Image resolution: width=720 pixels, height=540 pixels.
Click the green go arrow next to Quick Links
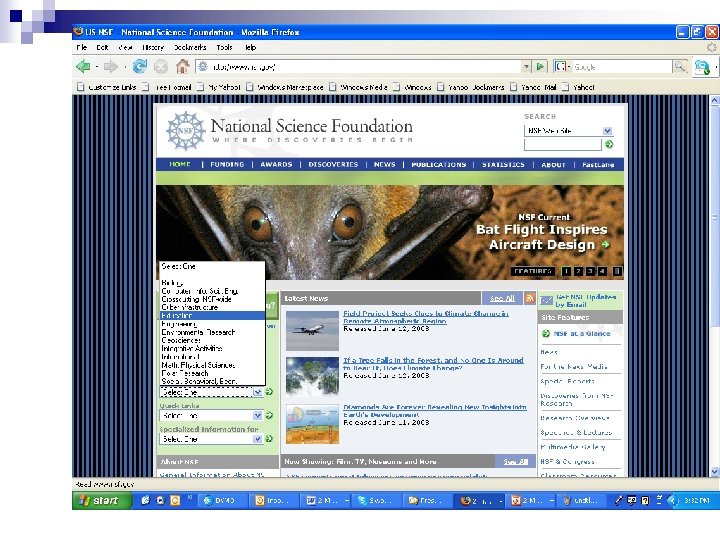269,415
